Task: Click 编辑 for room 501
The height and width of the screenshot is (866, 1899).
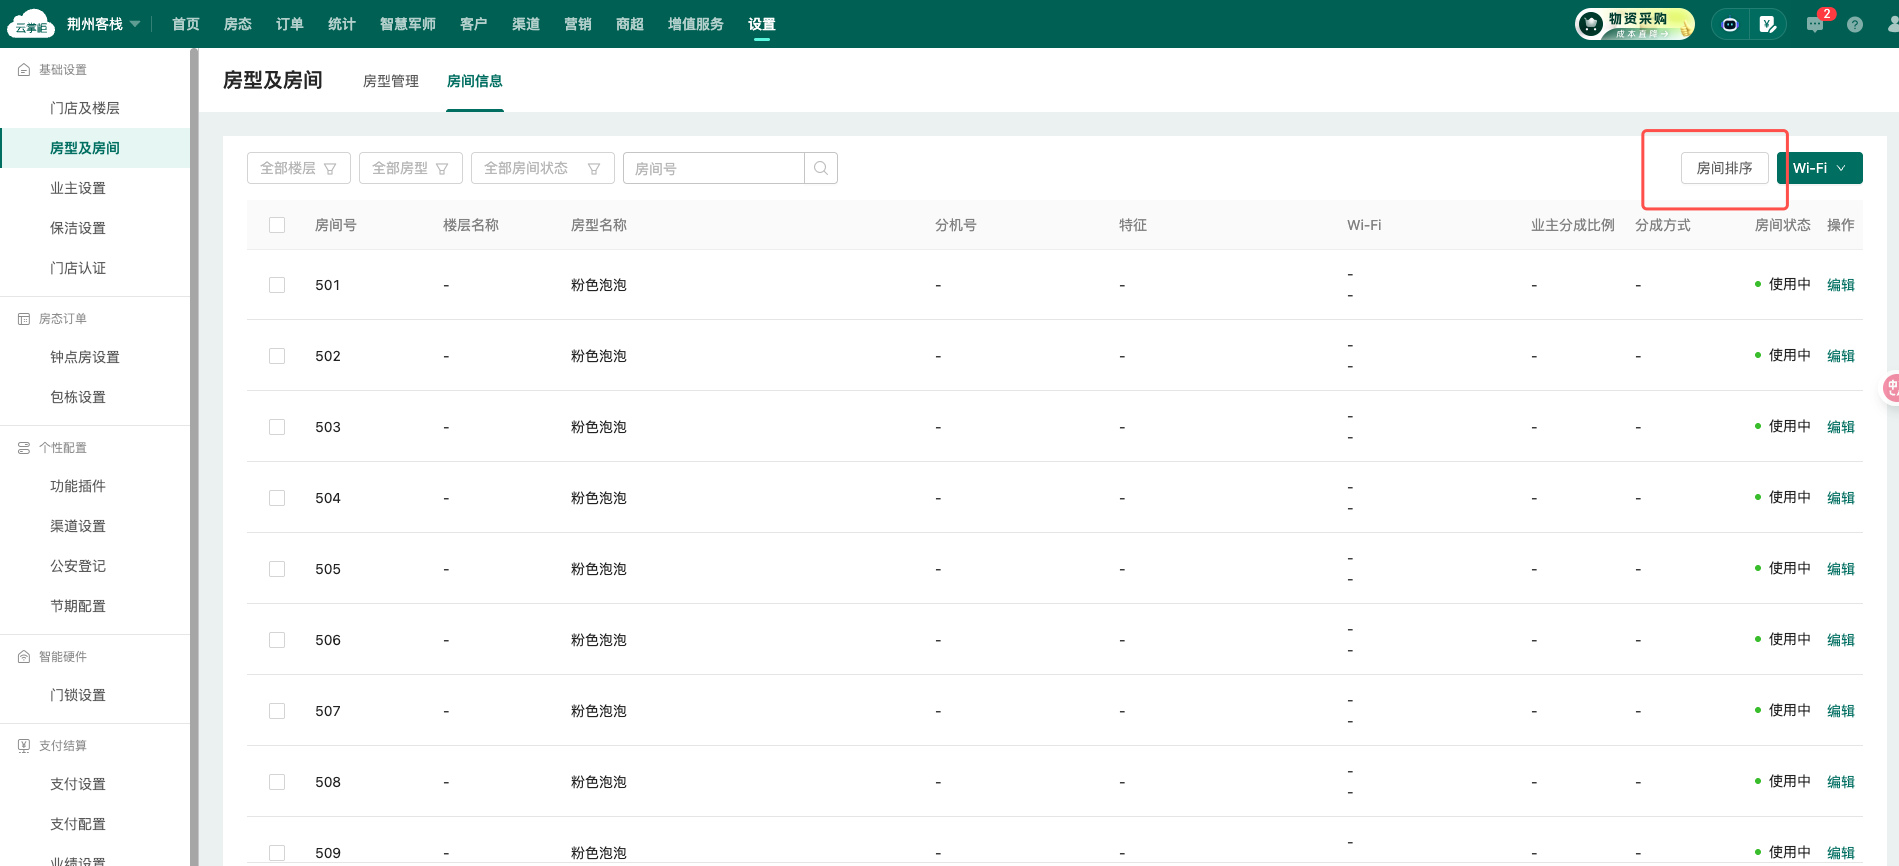Action: pyautogui.click(x=1841, y=285)
